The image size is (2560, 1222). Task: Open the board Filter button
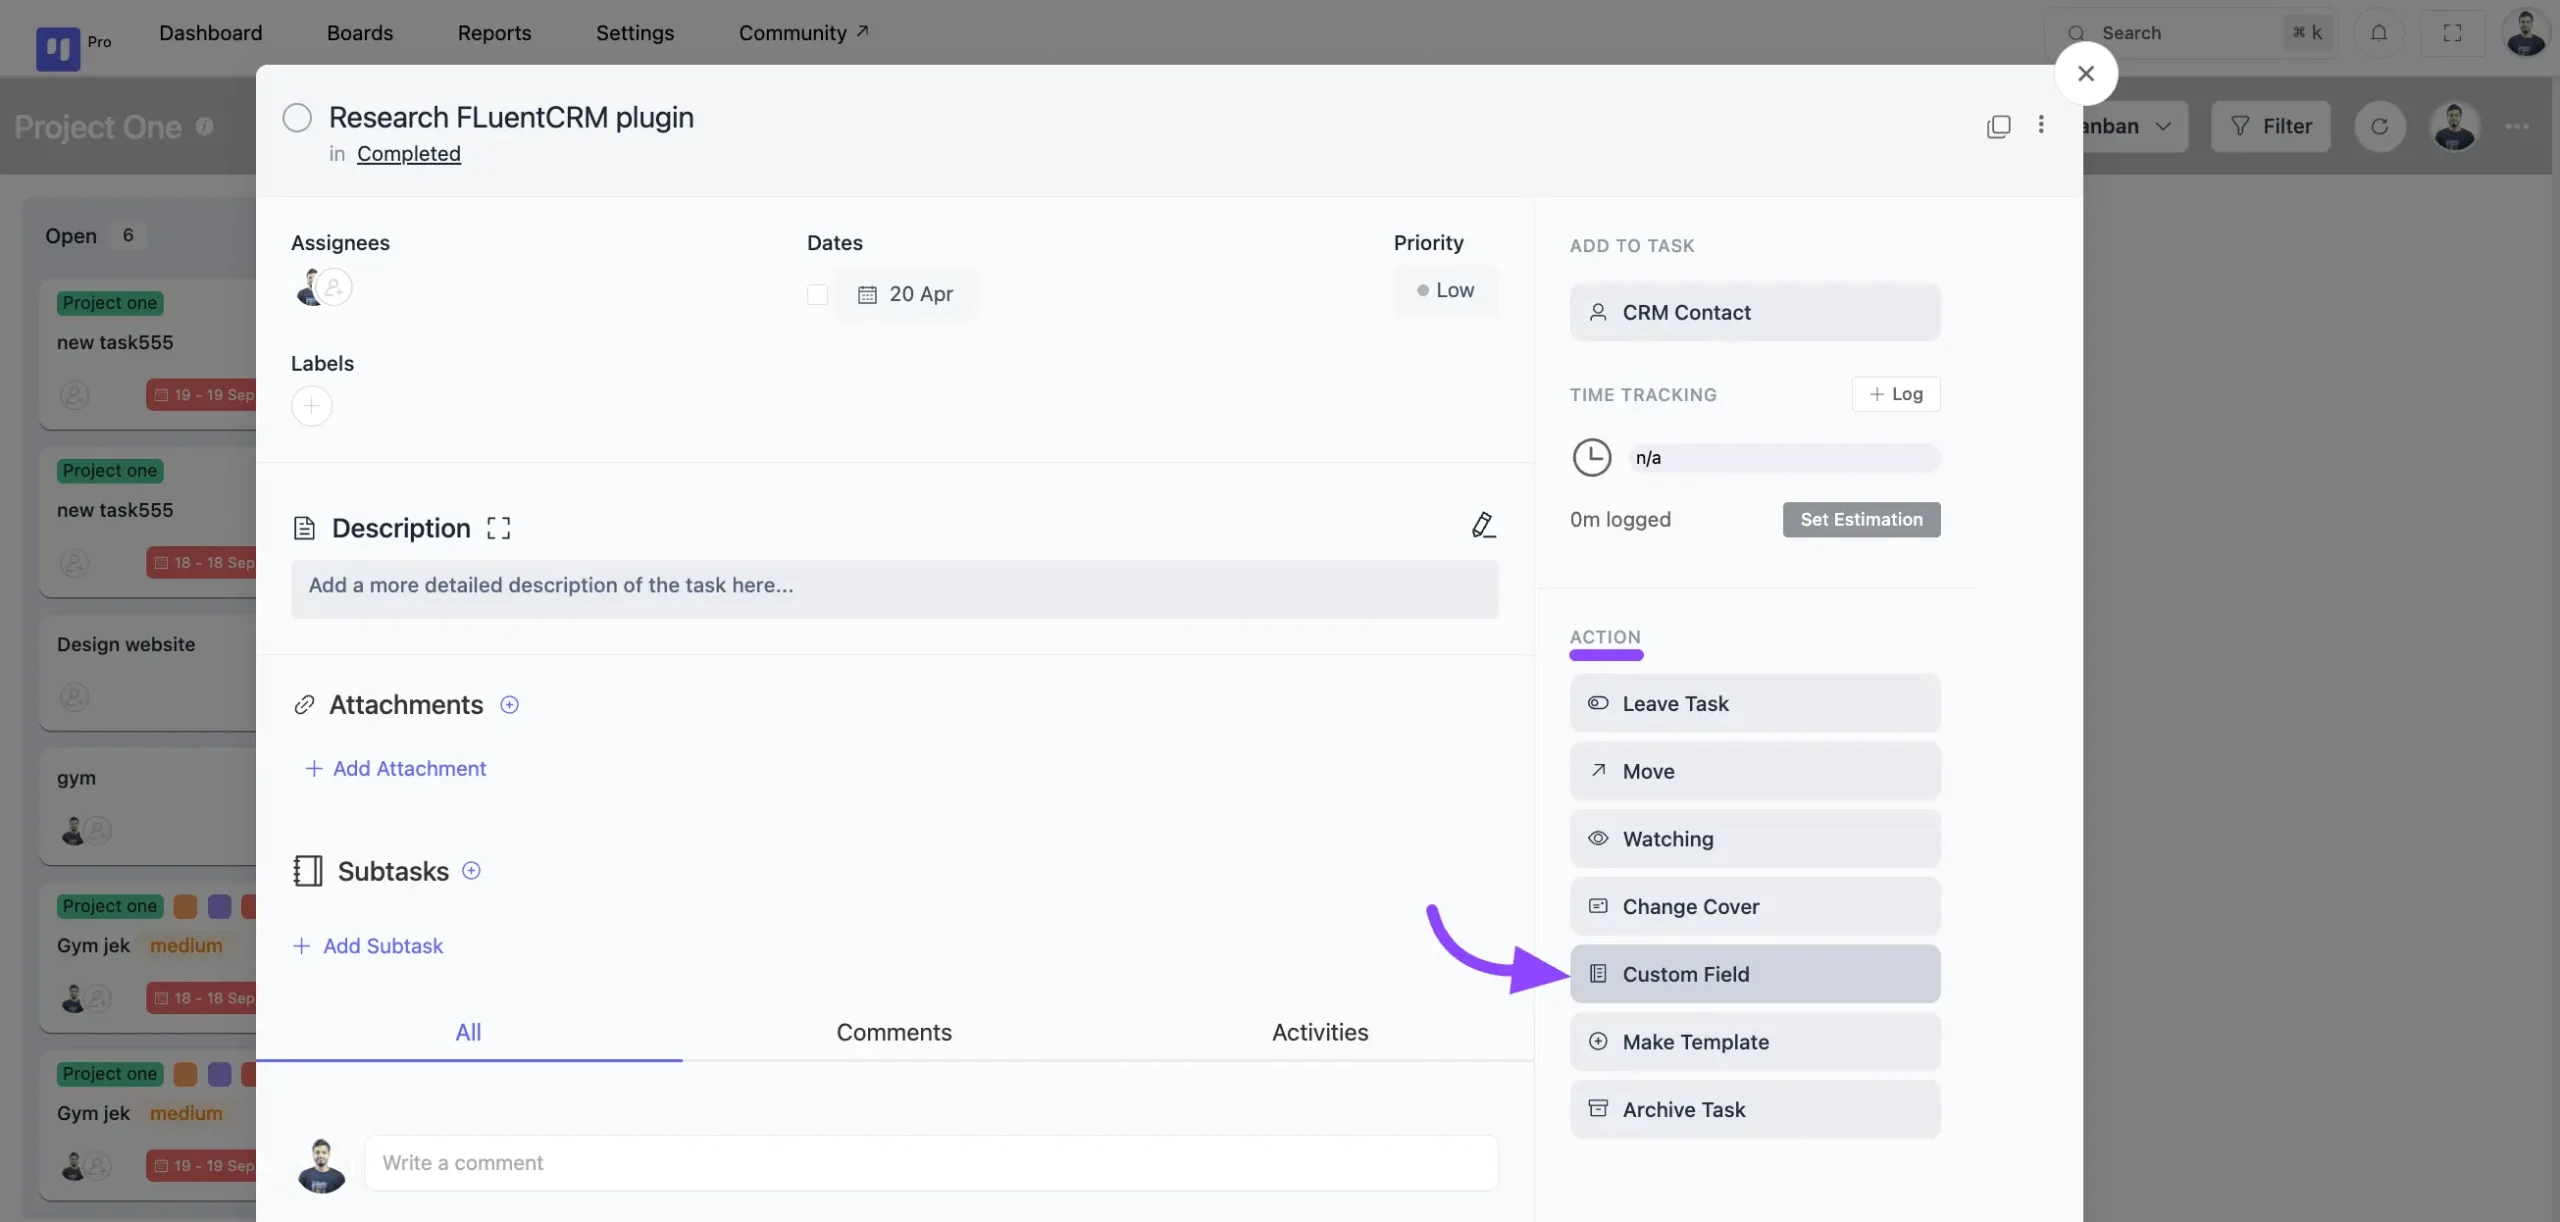(2270, 126)
